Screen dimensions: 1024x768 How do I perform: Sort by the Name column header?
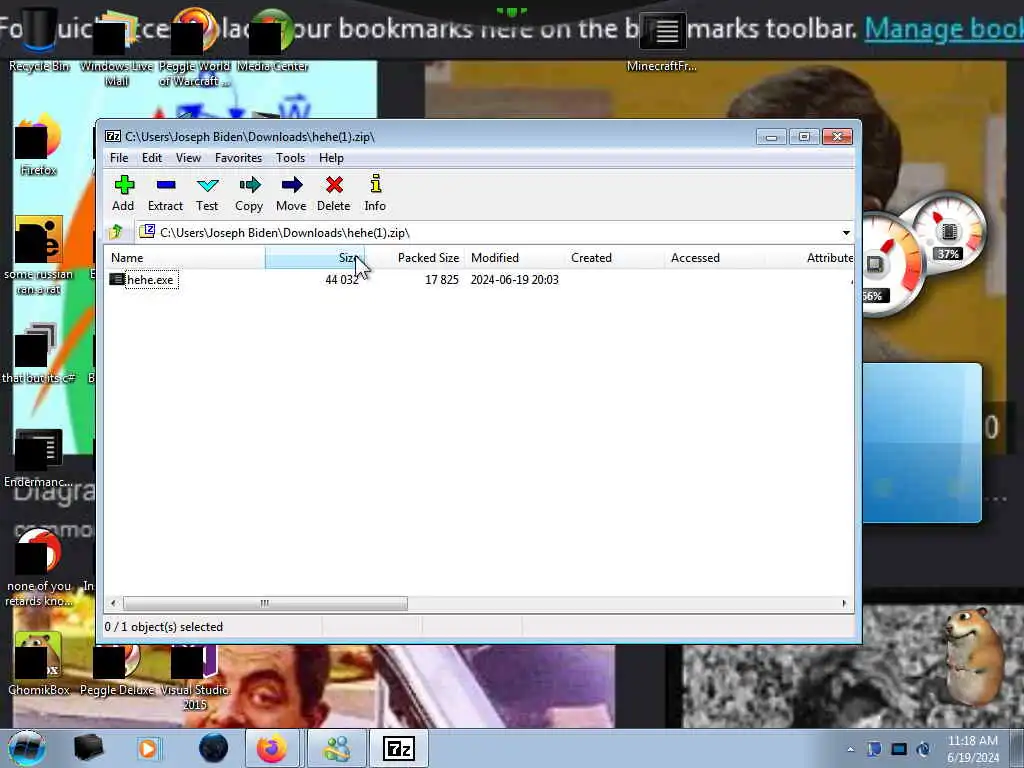(x=185, y=258)
